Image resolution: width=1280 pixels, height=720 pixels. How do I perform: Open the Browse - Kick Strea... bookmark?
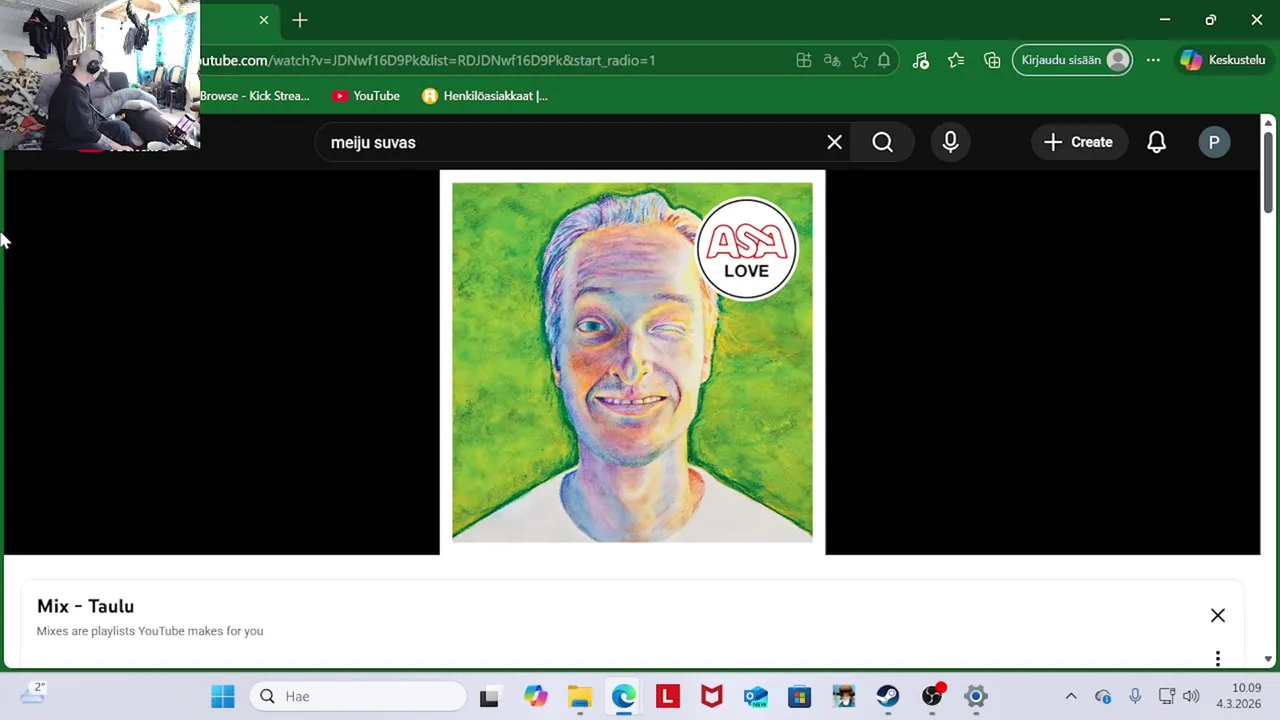tap(255, 96)
